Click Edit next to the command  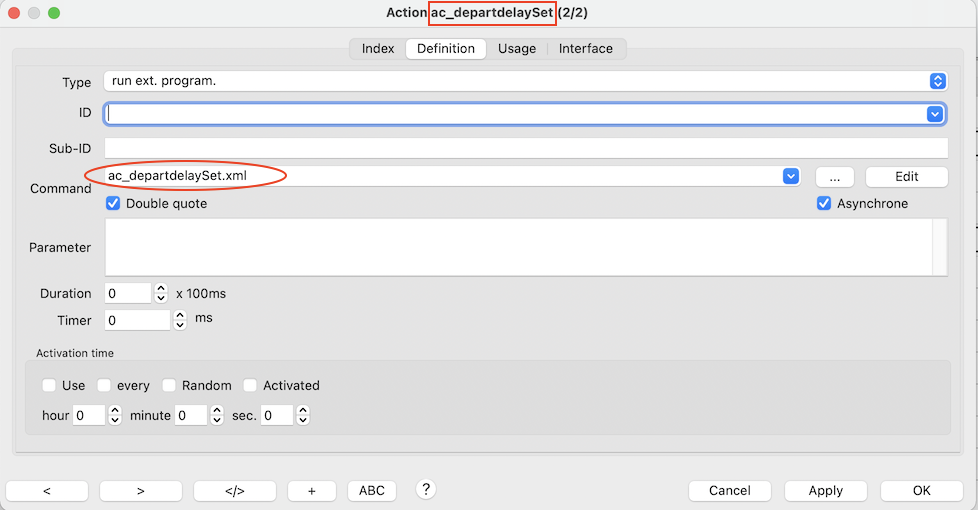[x=906, y=176]
